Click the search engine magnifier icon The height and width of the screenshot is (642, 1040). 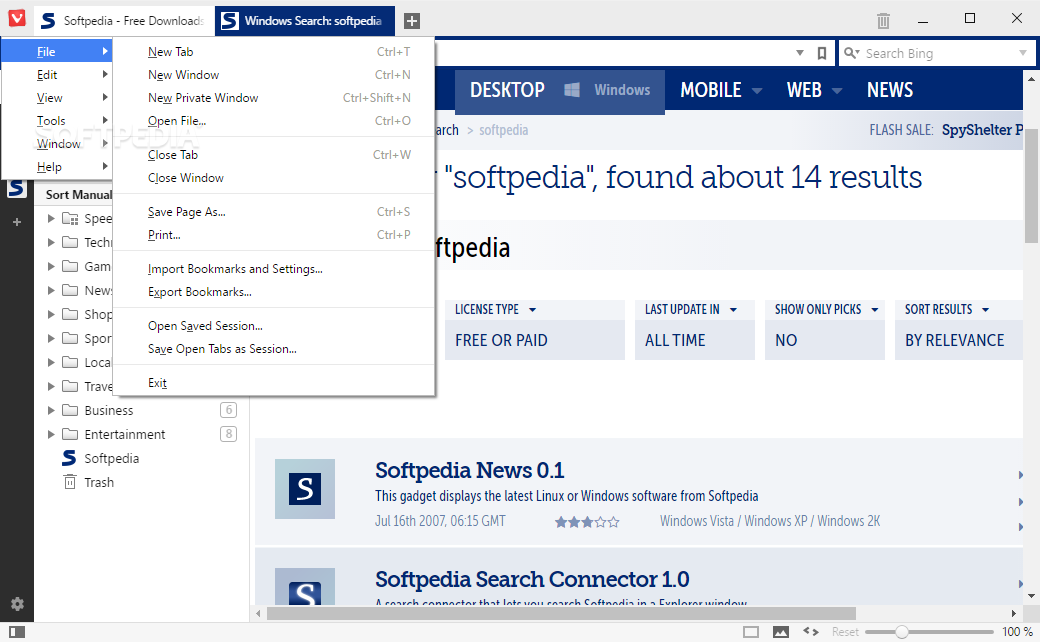tap(850, 53)
